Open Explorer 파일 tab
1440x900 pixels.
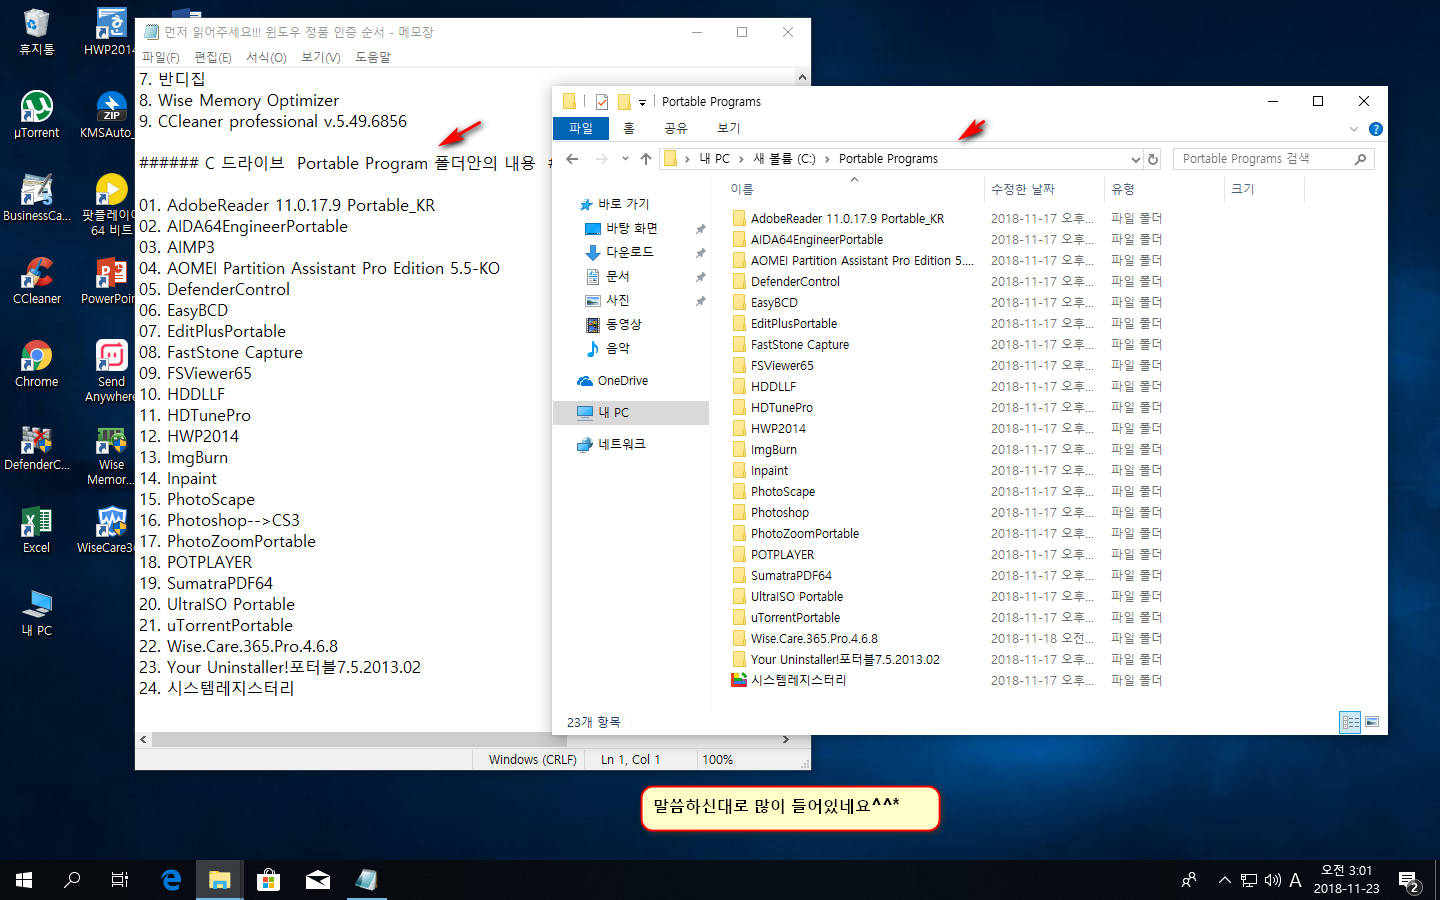(581, 128)
